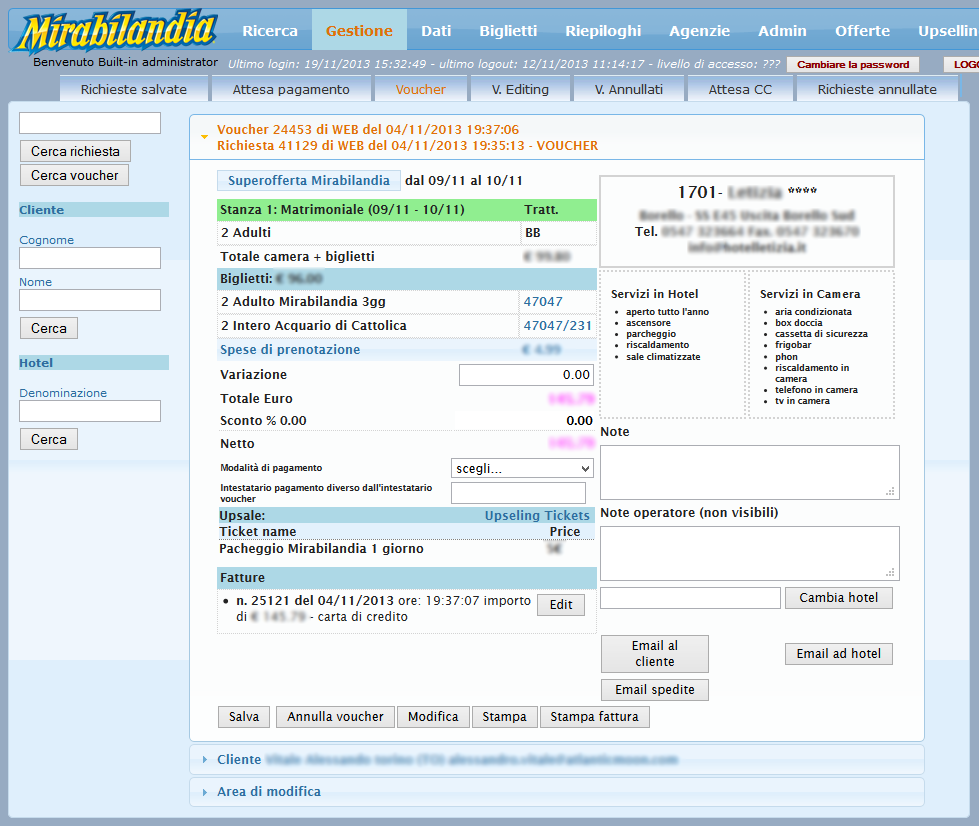Image resolution: width=979 pixels, height=826 pixels.
Task: Click Cerca under the Nome field
Action: tap(49, 328)
